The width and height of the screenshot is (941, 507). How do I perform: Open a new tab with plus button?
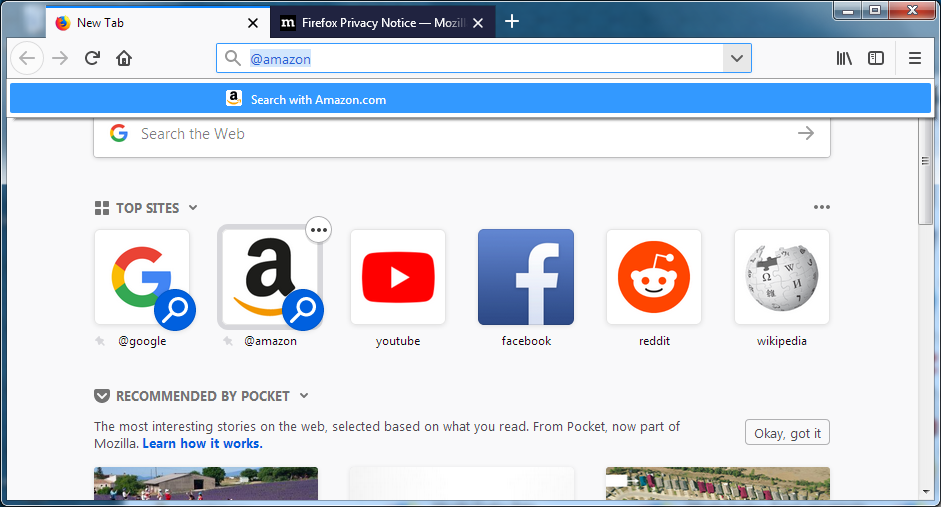(x=512, y=22)
